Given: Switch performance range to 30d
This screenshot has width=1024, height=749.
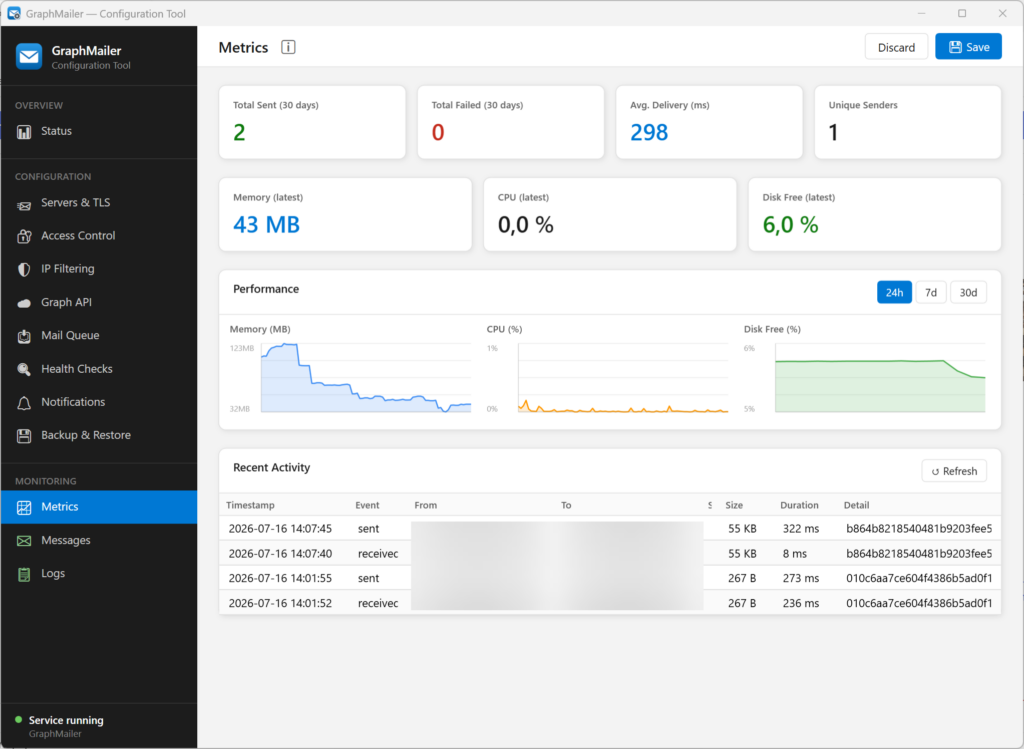Looking at the screenshot, I should (x=968, y=293).
